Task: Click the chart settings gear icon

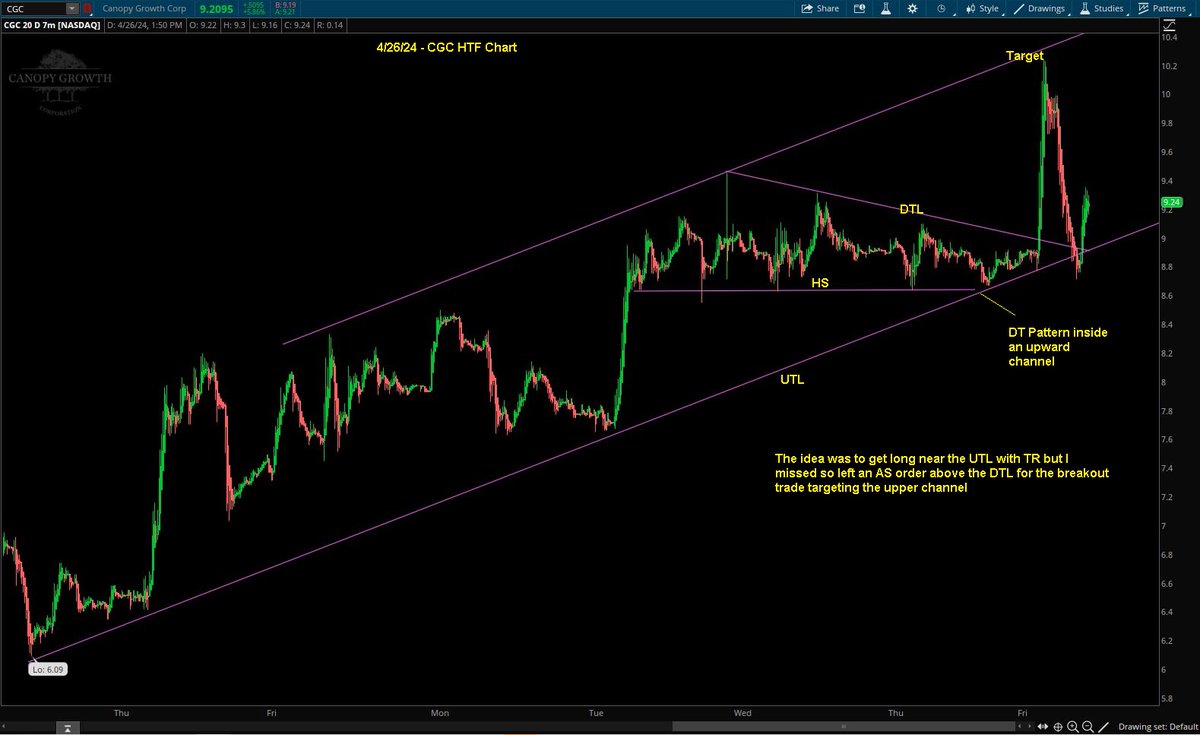Action: [912, 8]
